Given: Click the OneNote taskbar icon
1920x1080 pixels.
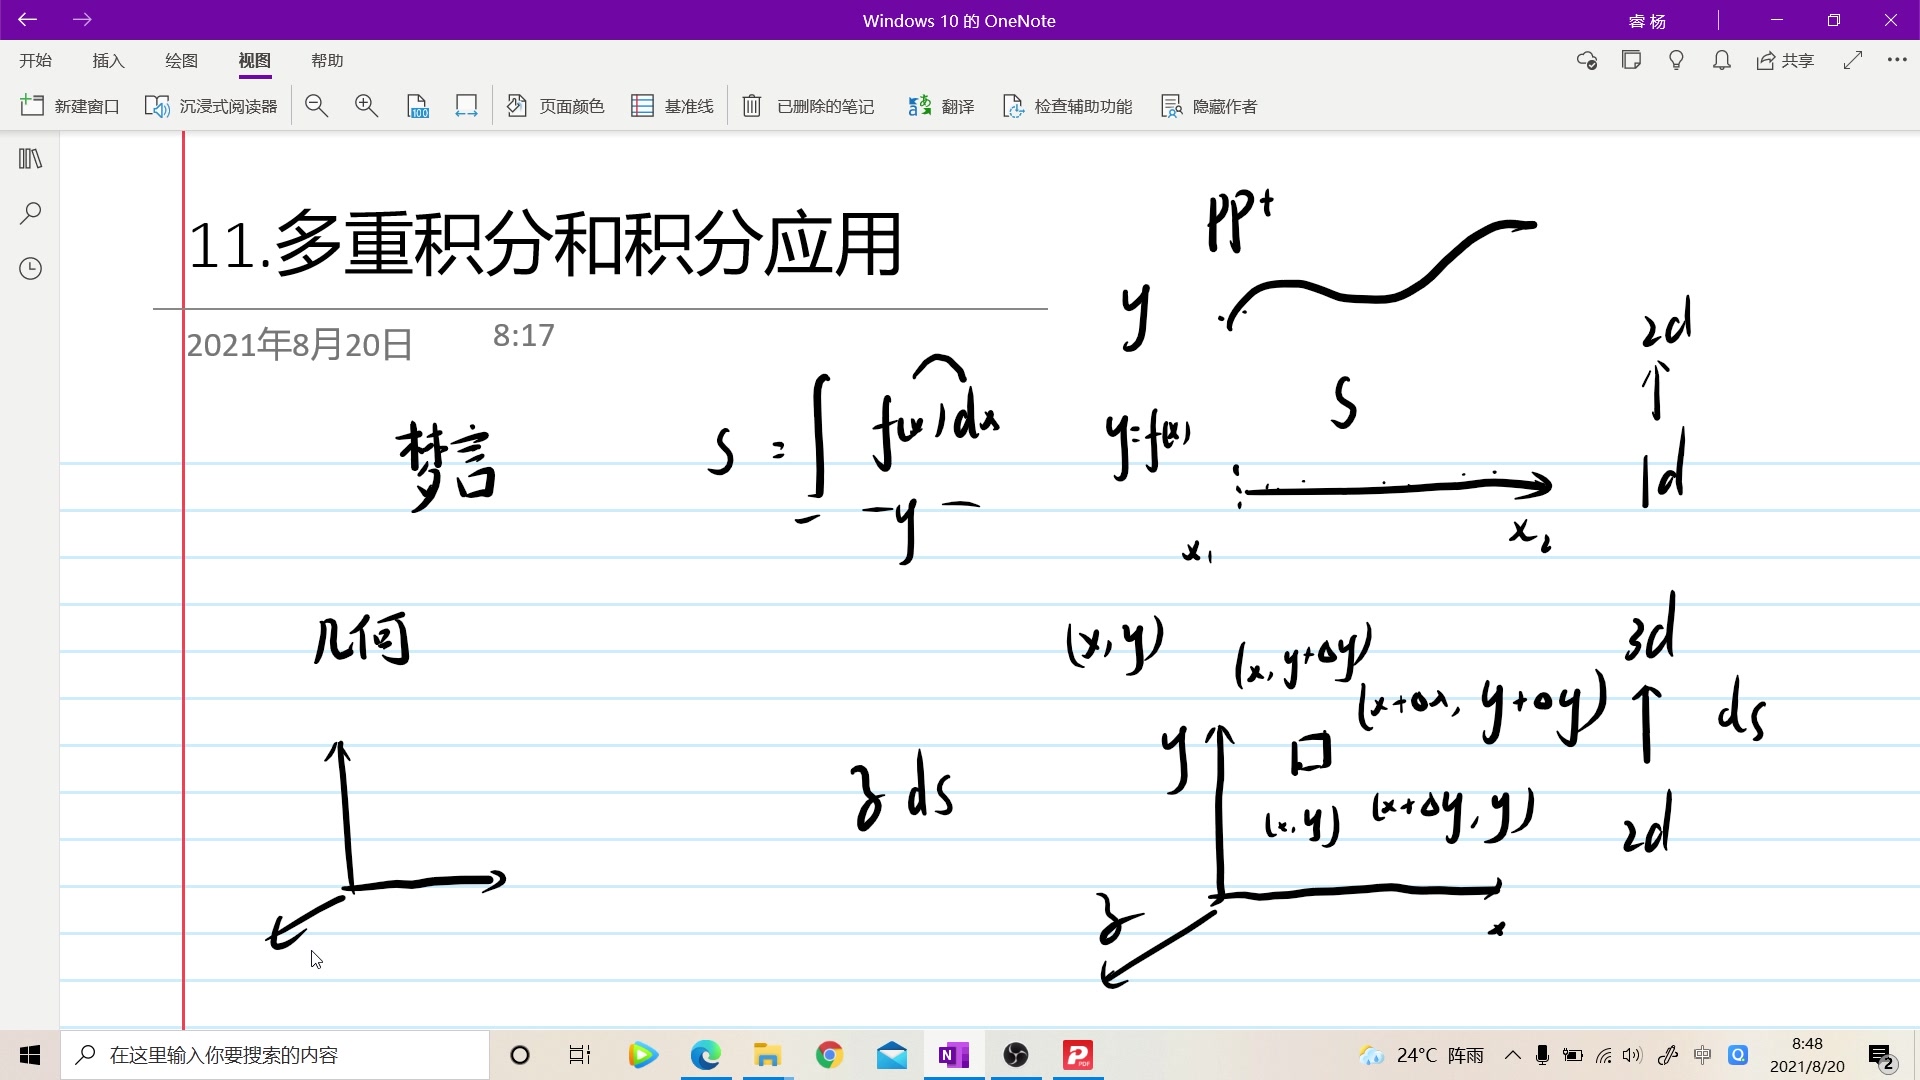Looking at the screenshot, I should [x=953, y=1055].
